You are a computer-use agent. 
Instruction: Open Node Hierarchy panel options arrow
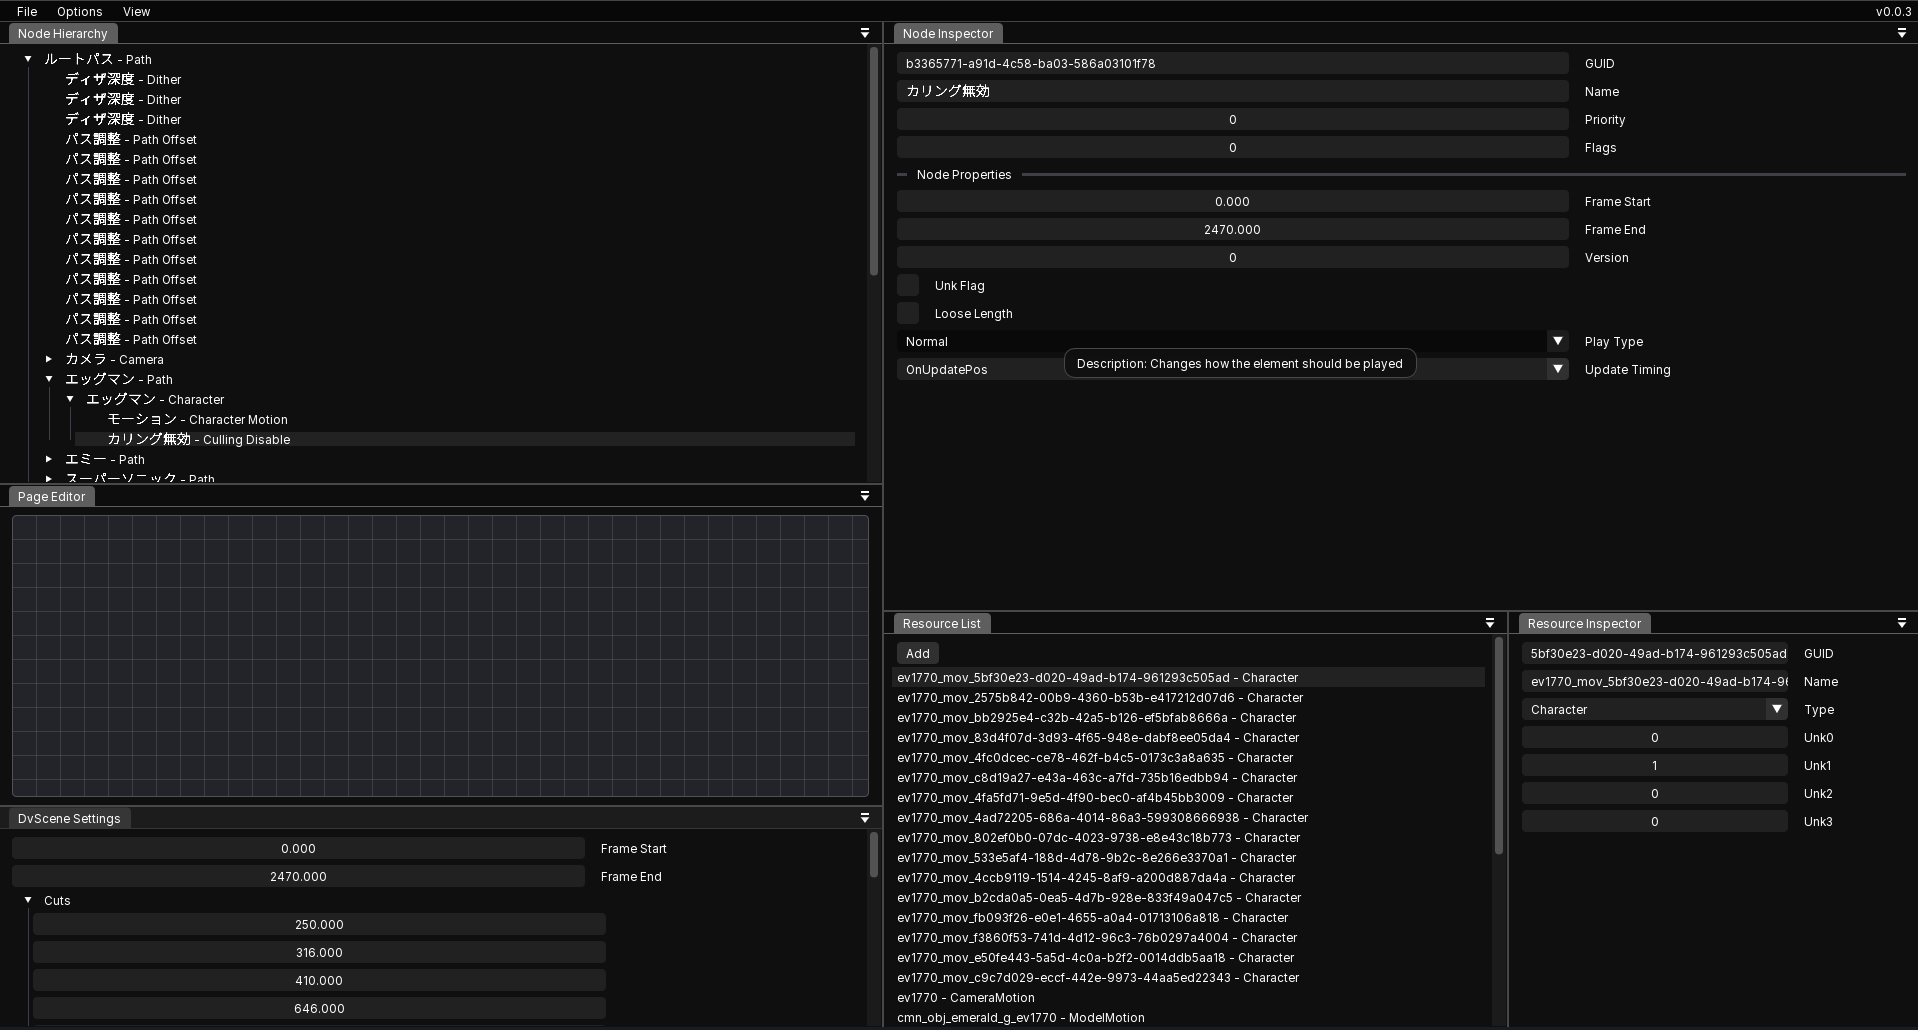tap(865, 33)
